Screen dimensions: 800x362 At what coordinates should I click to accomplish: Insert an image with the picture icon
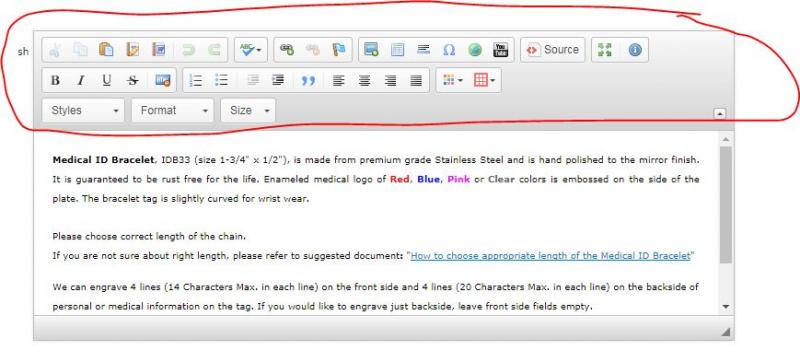pyautogui.click(x=371, y=49)
